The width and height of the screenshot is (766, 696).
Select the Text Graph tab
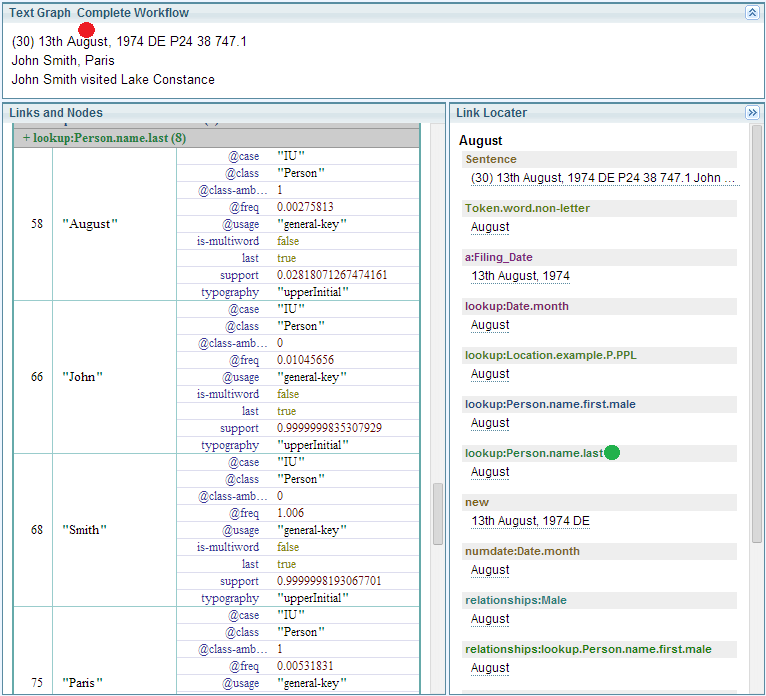pos(40,13)
